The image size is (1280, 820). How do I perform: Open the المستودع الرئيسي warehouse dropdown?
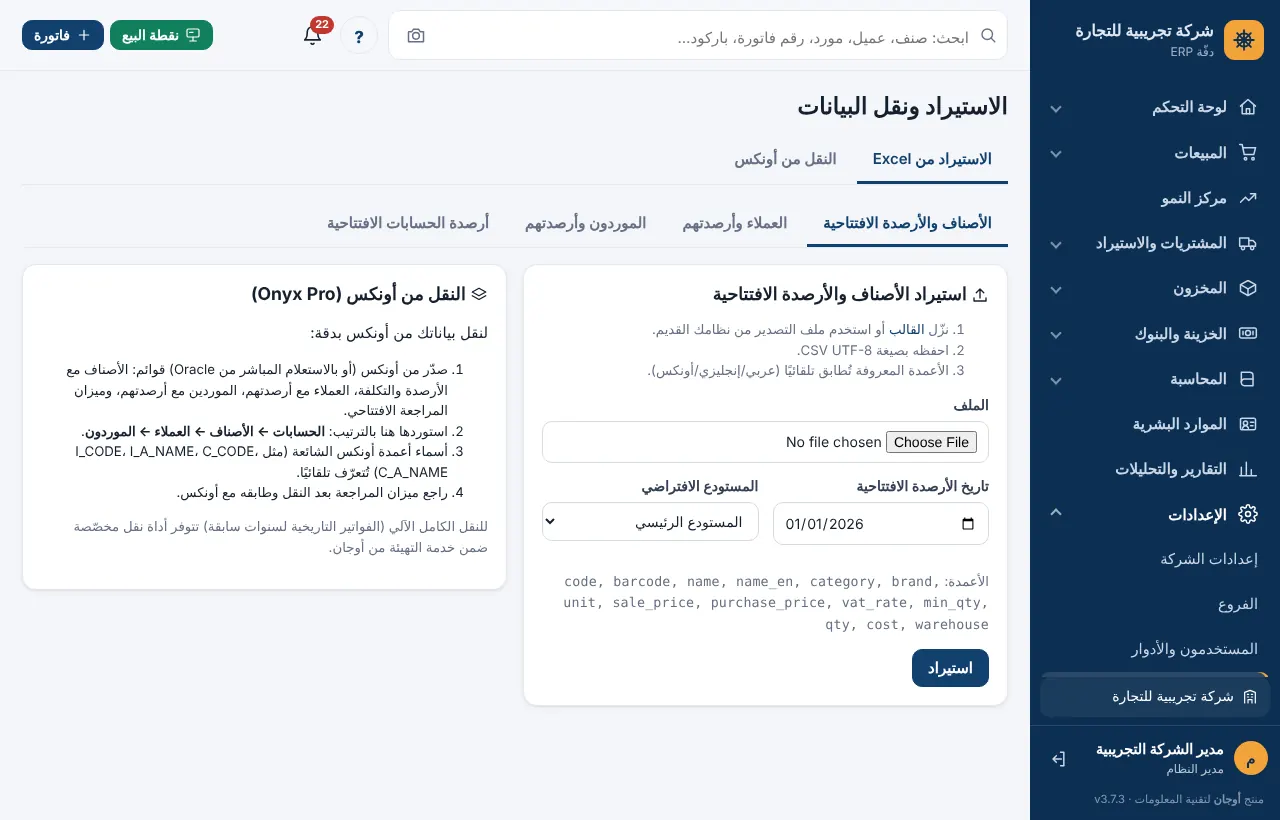[x=650, y=522]
